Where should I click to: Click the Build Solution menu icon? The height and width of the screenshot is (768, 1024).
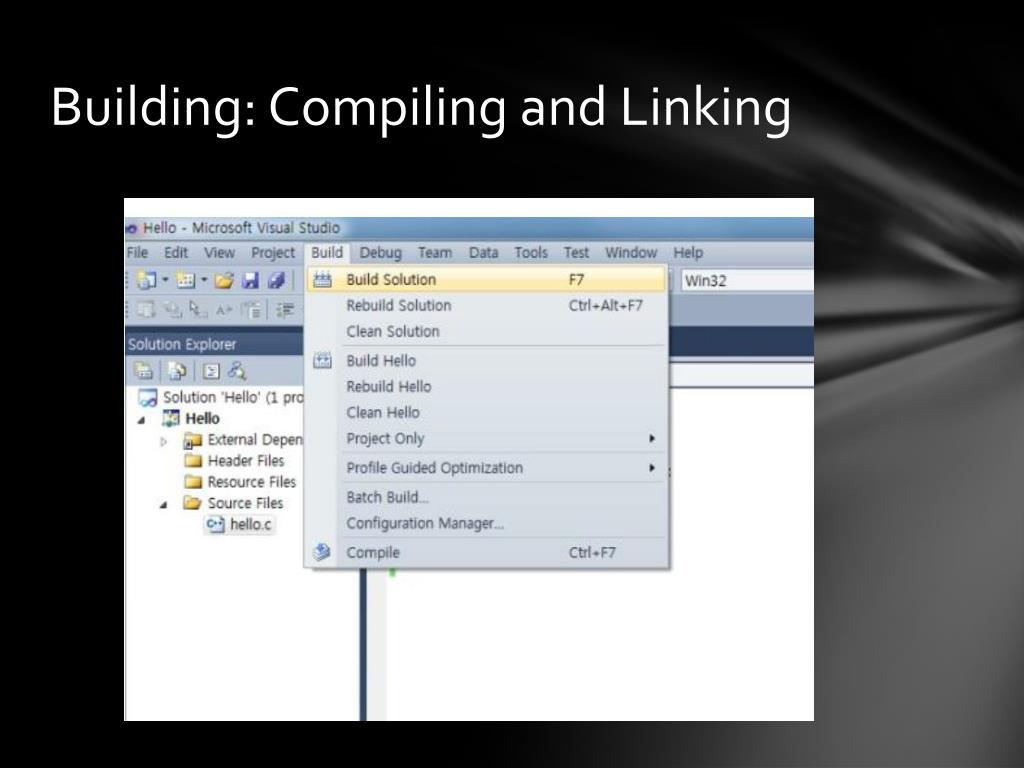coord(323,280)
